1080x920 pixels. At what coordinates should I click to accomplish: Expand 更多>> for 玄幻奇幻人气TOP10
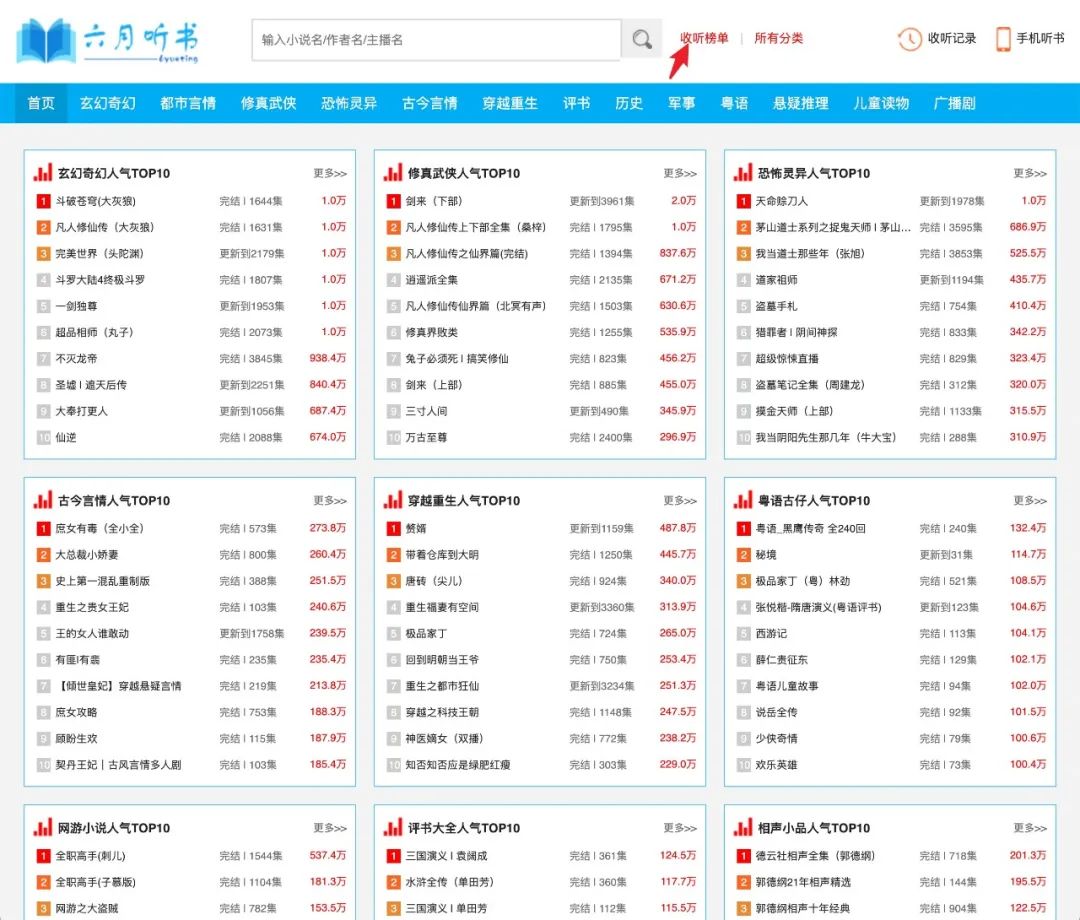tap(330, 174)
